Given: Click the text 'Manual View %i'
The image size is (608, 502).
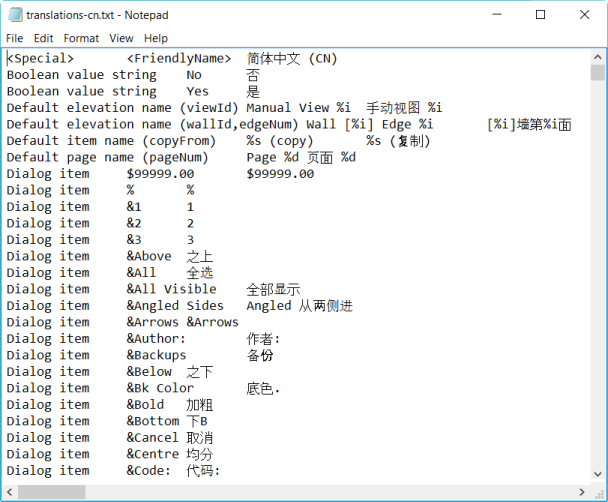Looking at the screenshot, I should (x=299, y=108).
